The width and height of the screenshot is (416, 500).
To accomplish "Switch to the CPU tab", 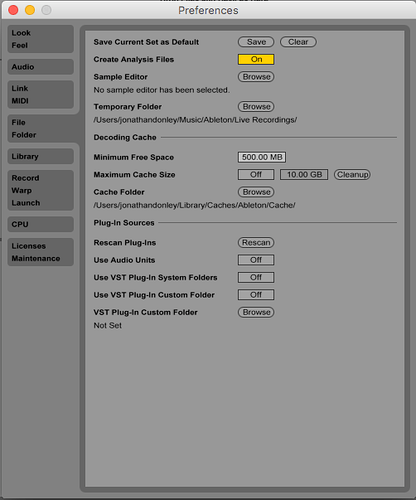I will click(x=40, y=224).
